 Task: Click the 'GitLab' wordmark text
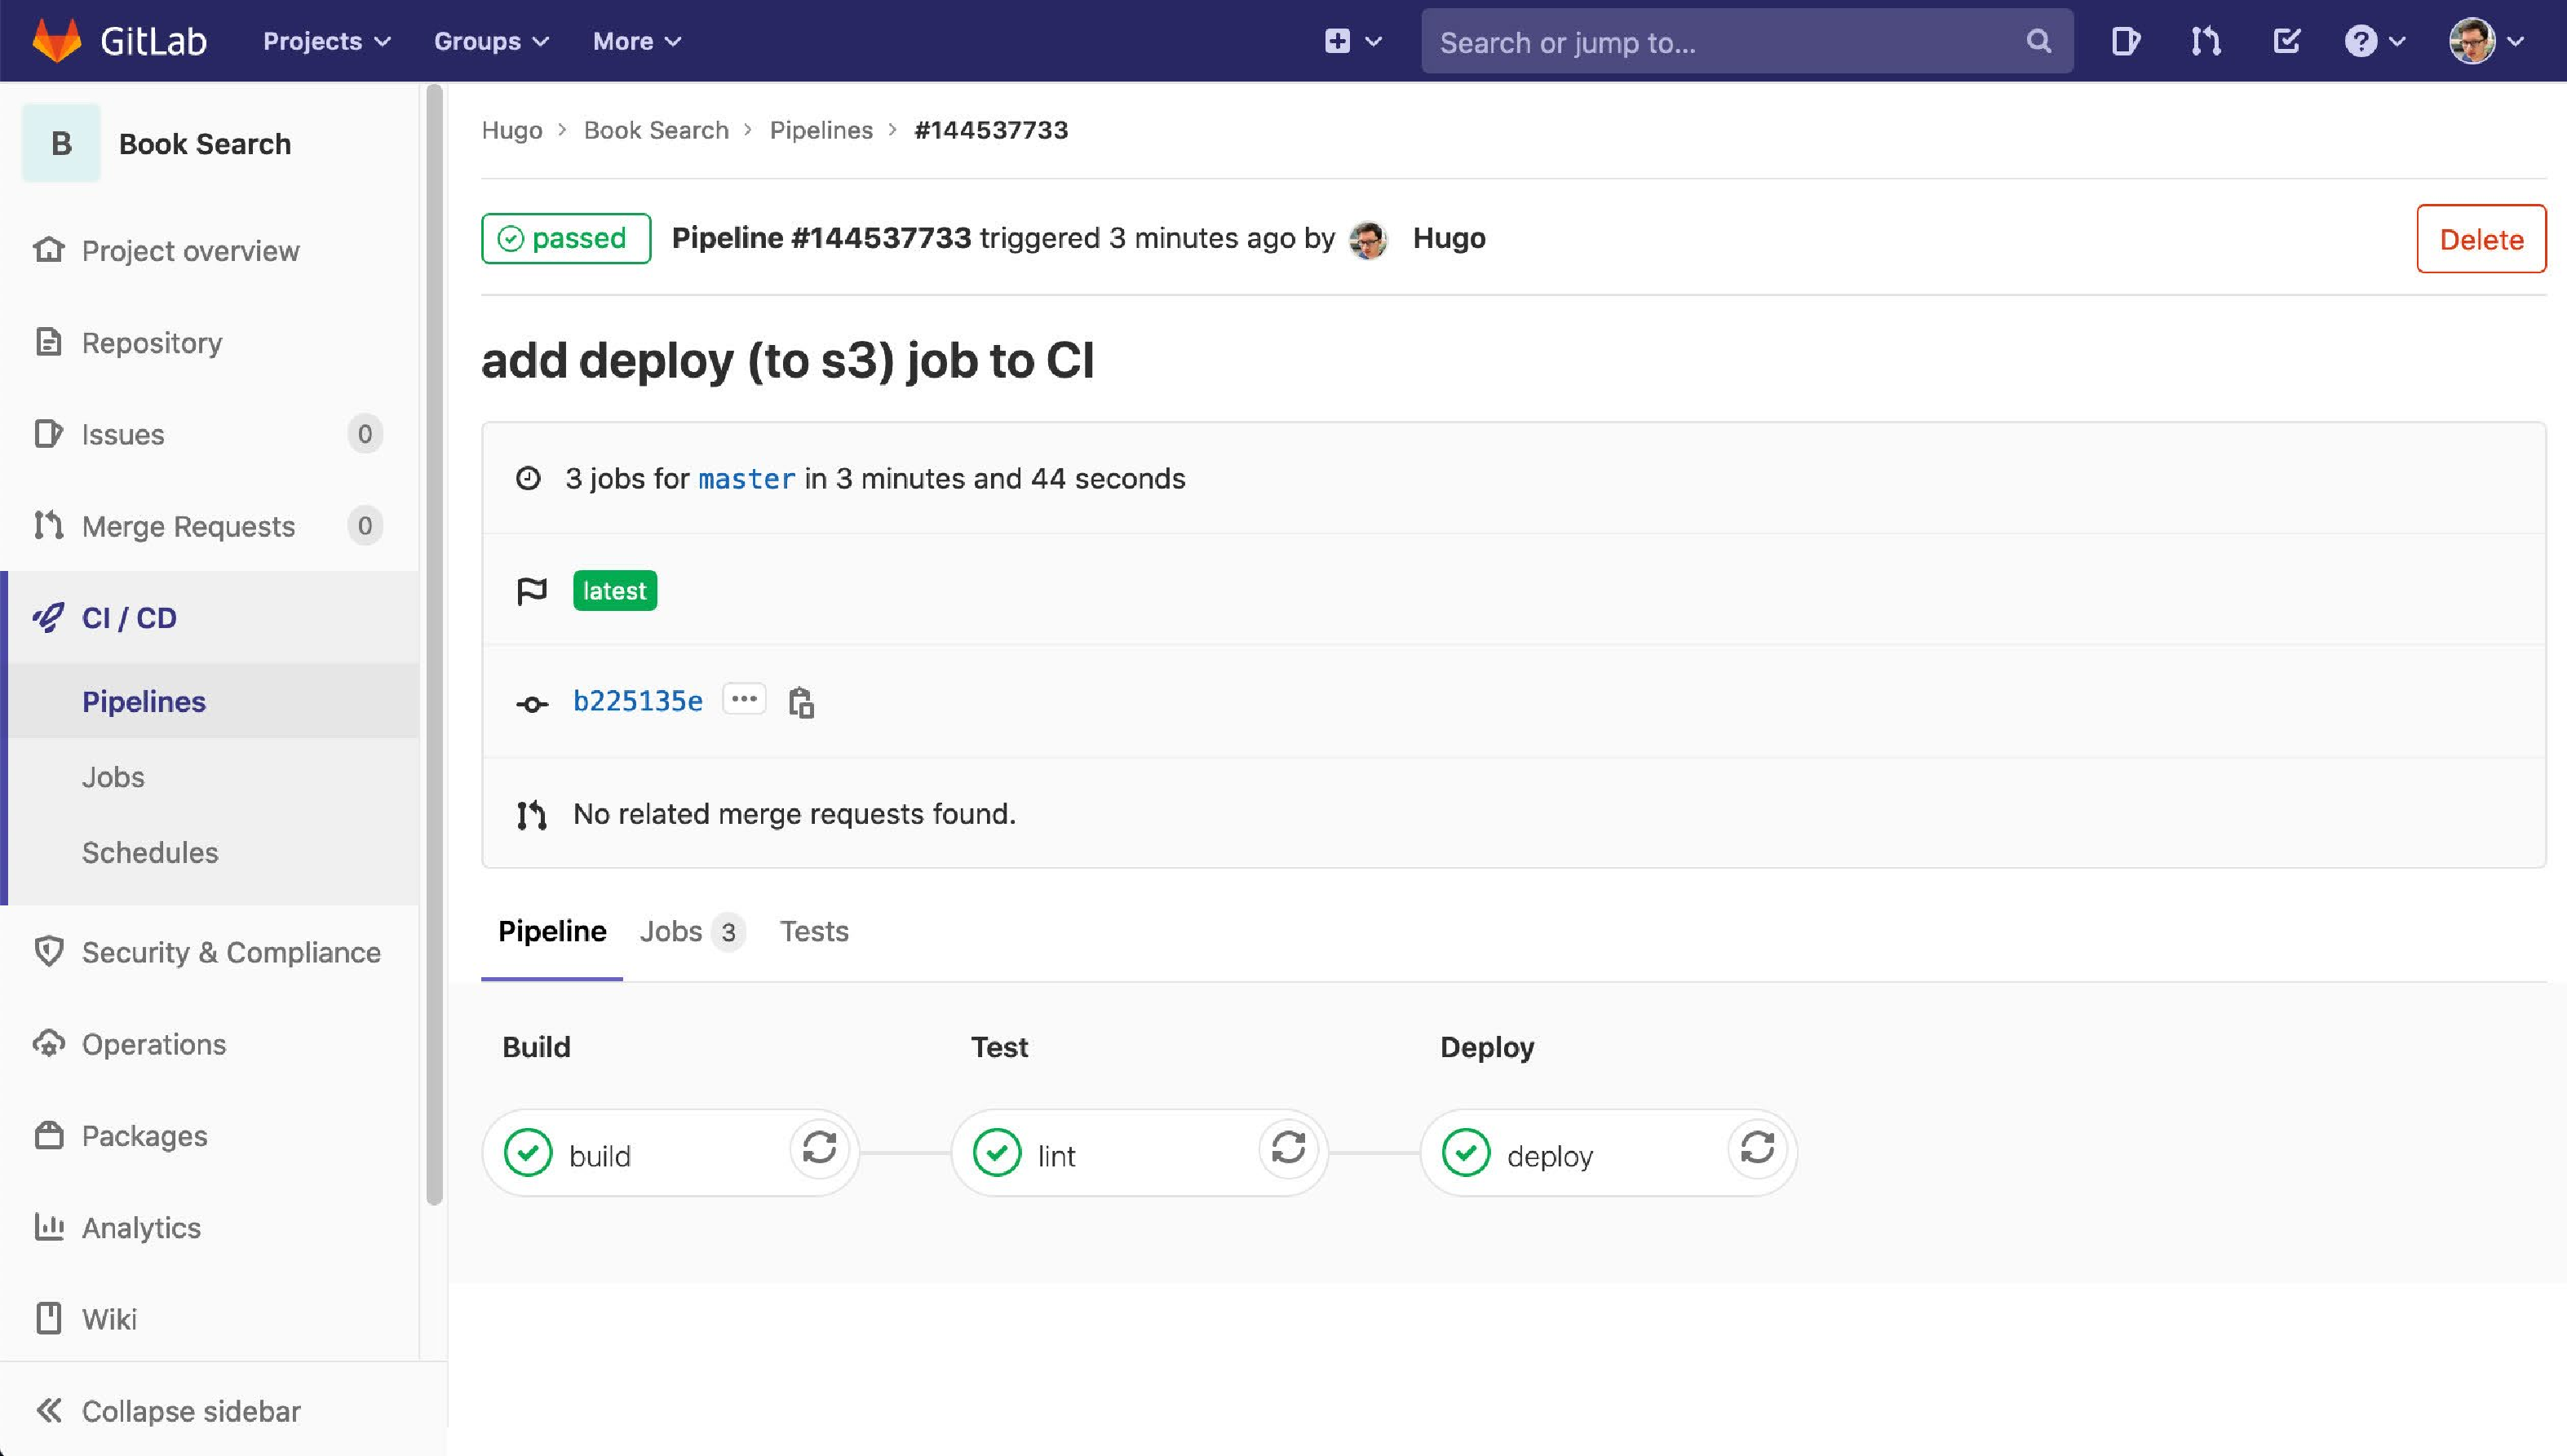coord(154,41)
